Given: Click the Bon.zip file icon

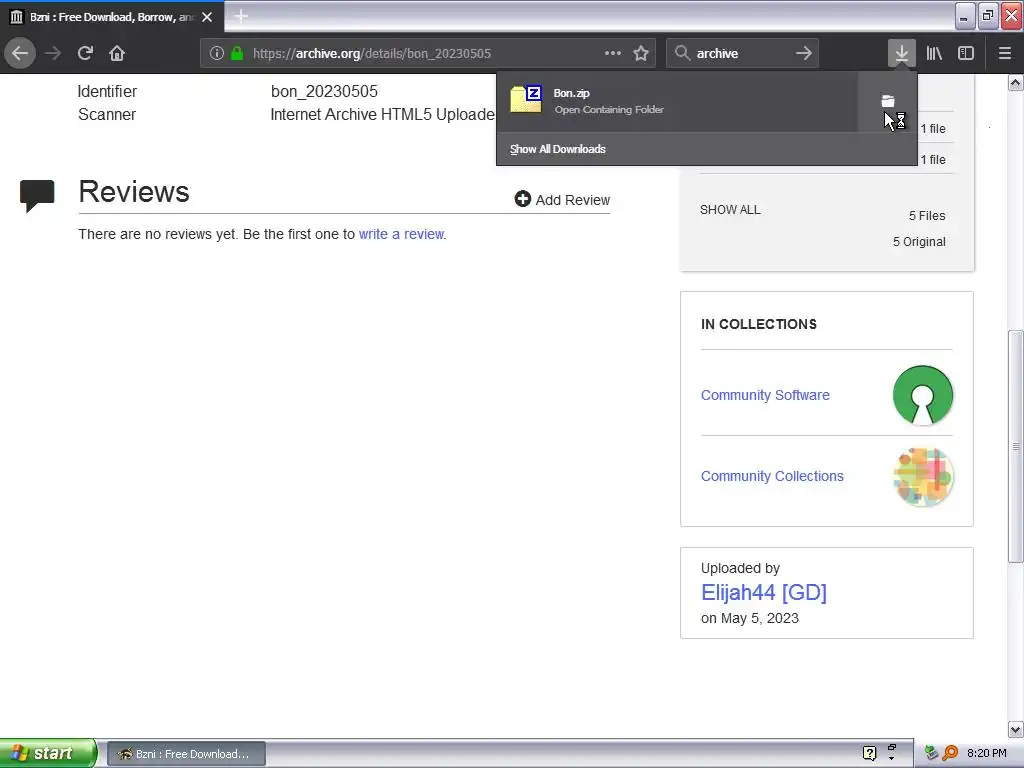Looking at the screenshot, I should [526, 99].
